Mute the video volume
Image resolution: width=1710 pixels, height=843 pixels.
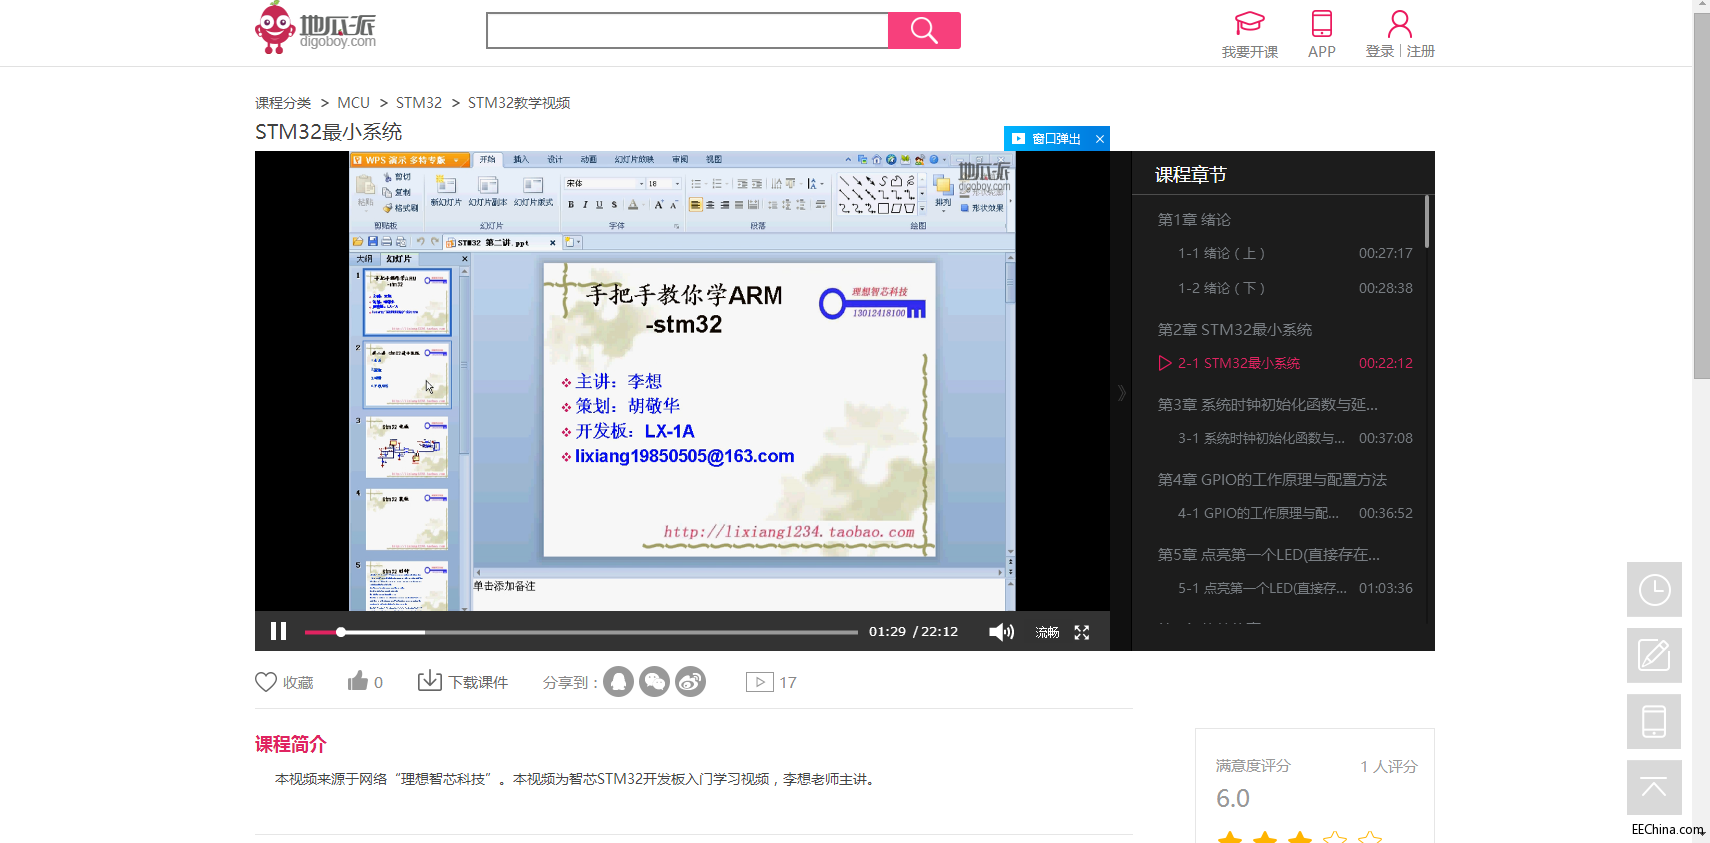tap(1000, 632)
